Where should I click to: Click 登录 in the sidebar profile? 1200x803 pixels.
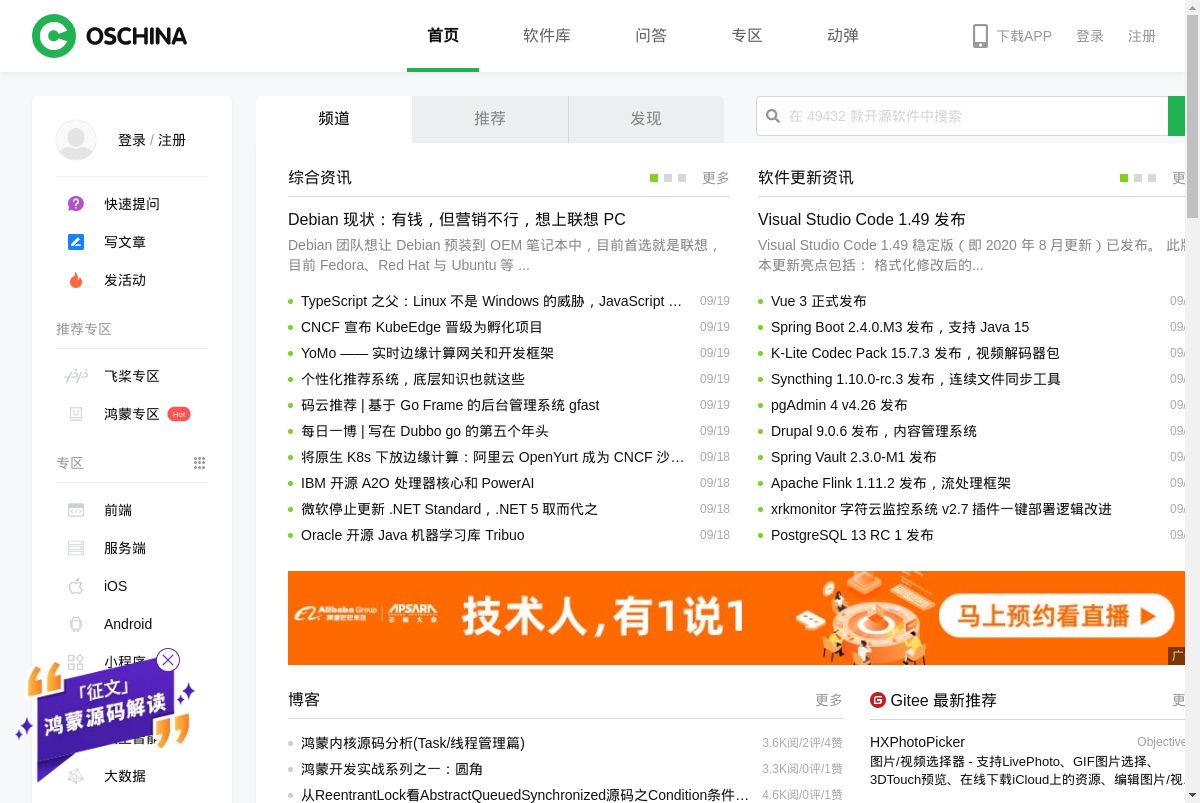click(x=132, y=140)
